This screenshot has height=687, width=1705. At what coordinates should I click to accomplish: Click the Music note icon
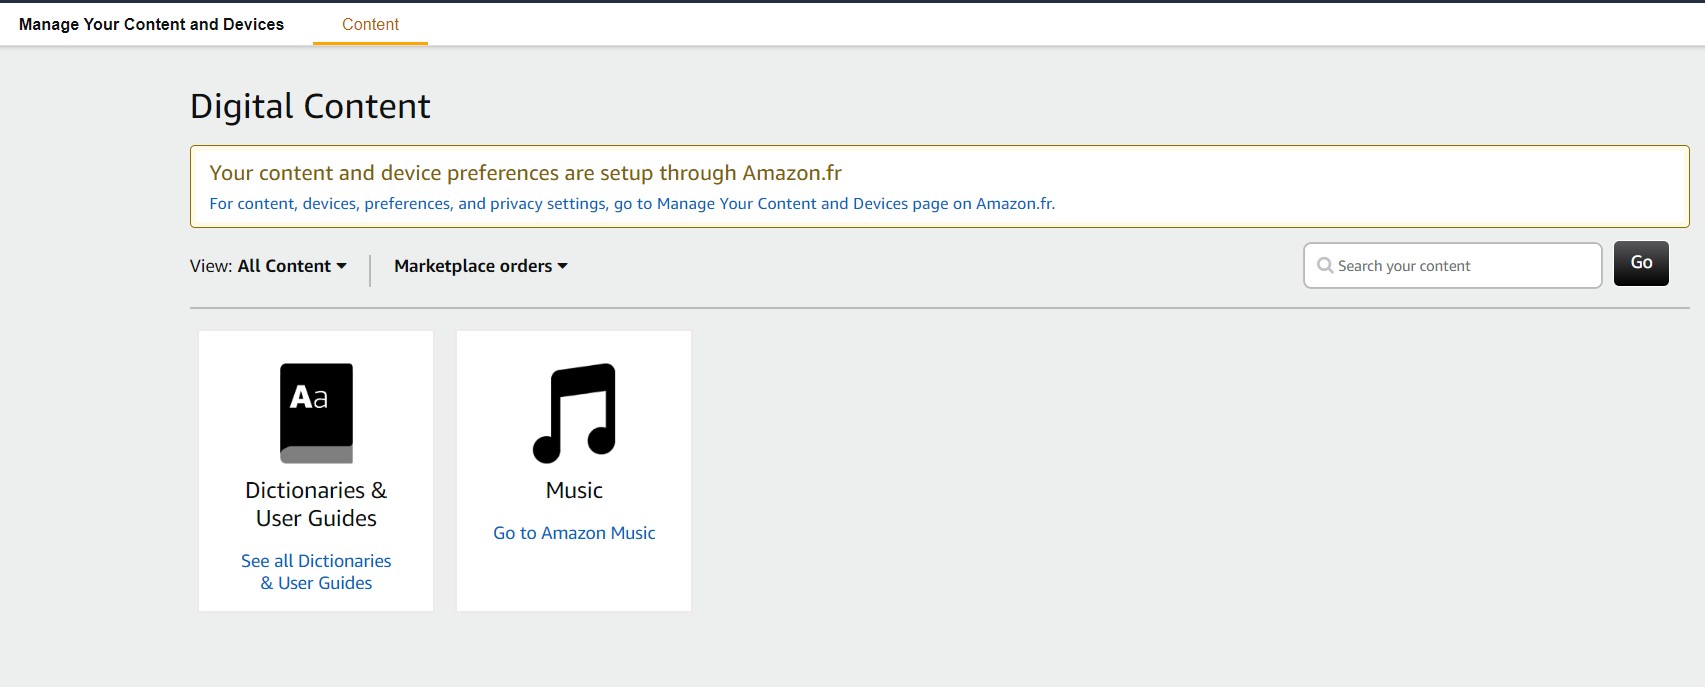tap(574, 413)
